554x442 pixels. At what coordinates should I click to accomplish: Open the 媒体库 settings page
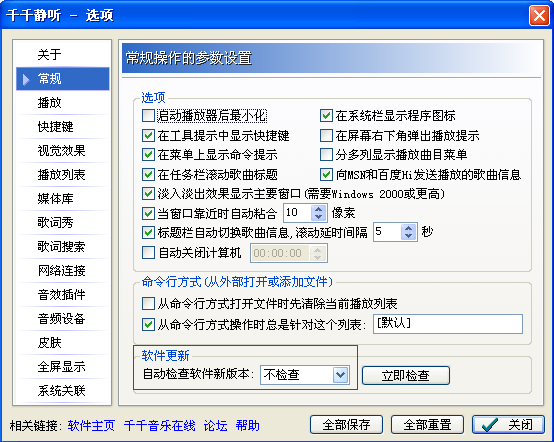[63, 199]
